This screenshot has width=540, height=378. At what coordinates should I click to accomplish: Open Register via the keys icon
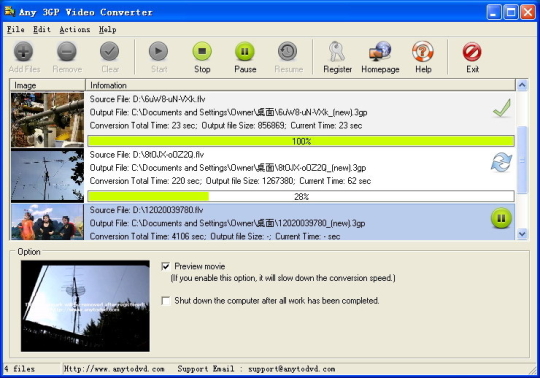(336, 52)
